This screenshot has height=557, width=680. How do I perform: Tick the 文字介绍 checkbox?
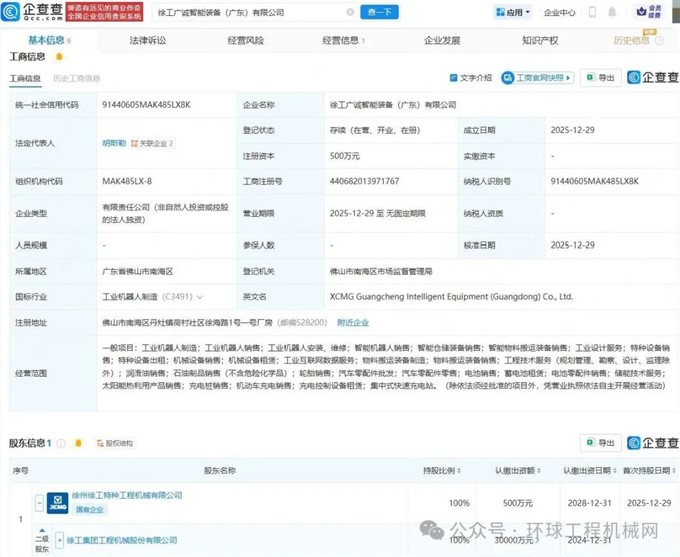[454, 77]
